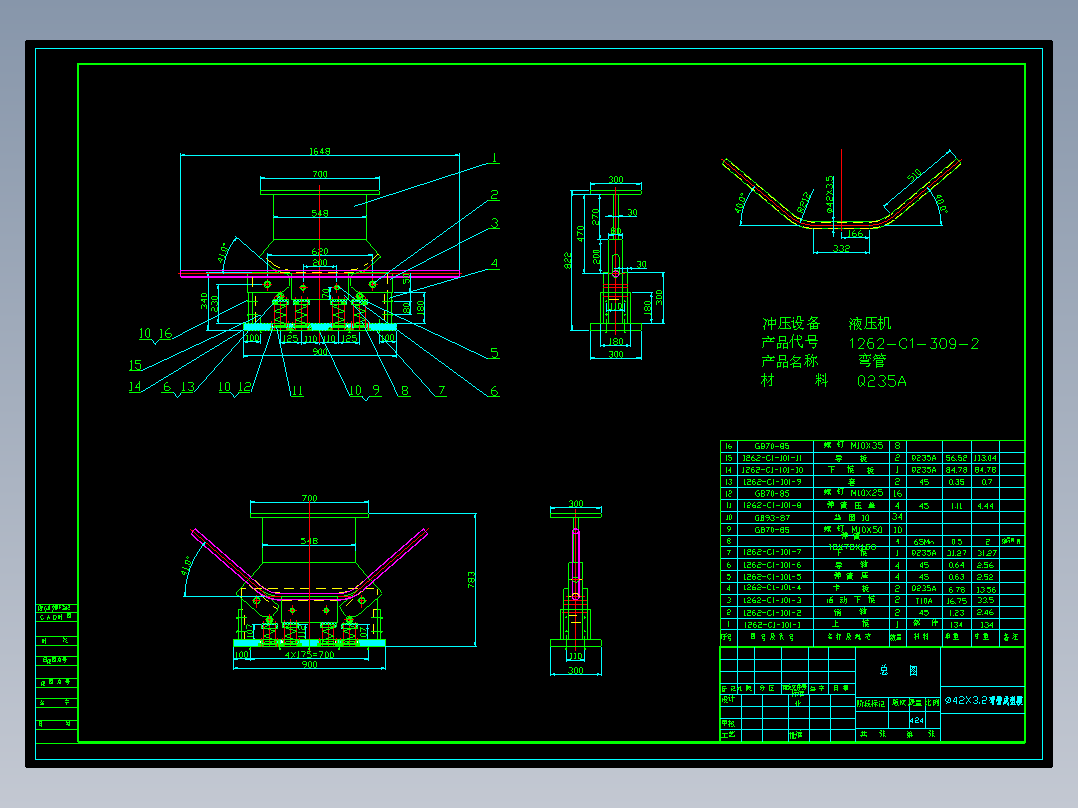Select the Φ42X3.2 drawing title text
Image resolution: width=1078 pixels, height=808 pixels.
983,701
